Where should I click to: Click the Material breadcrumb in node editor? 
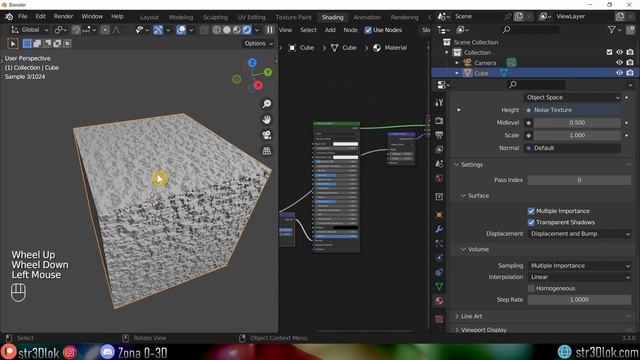[390, 48]
